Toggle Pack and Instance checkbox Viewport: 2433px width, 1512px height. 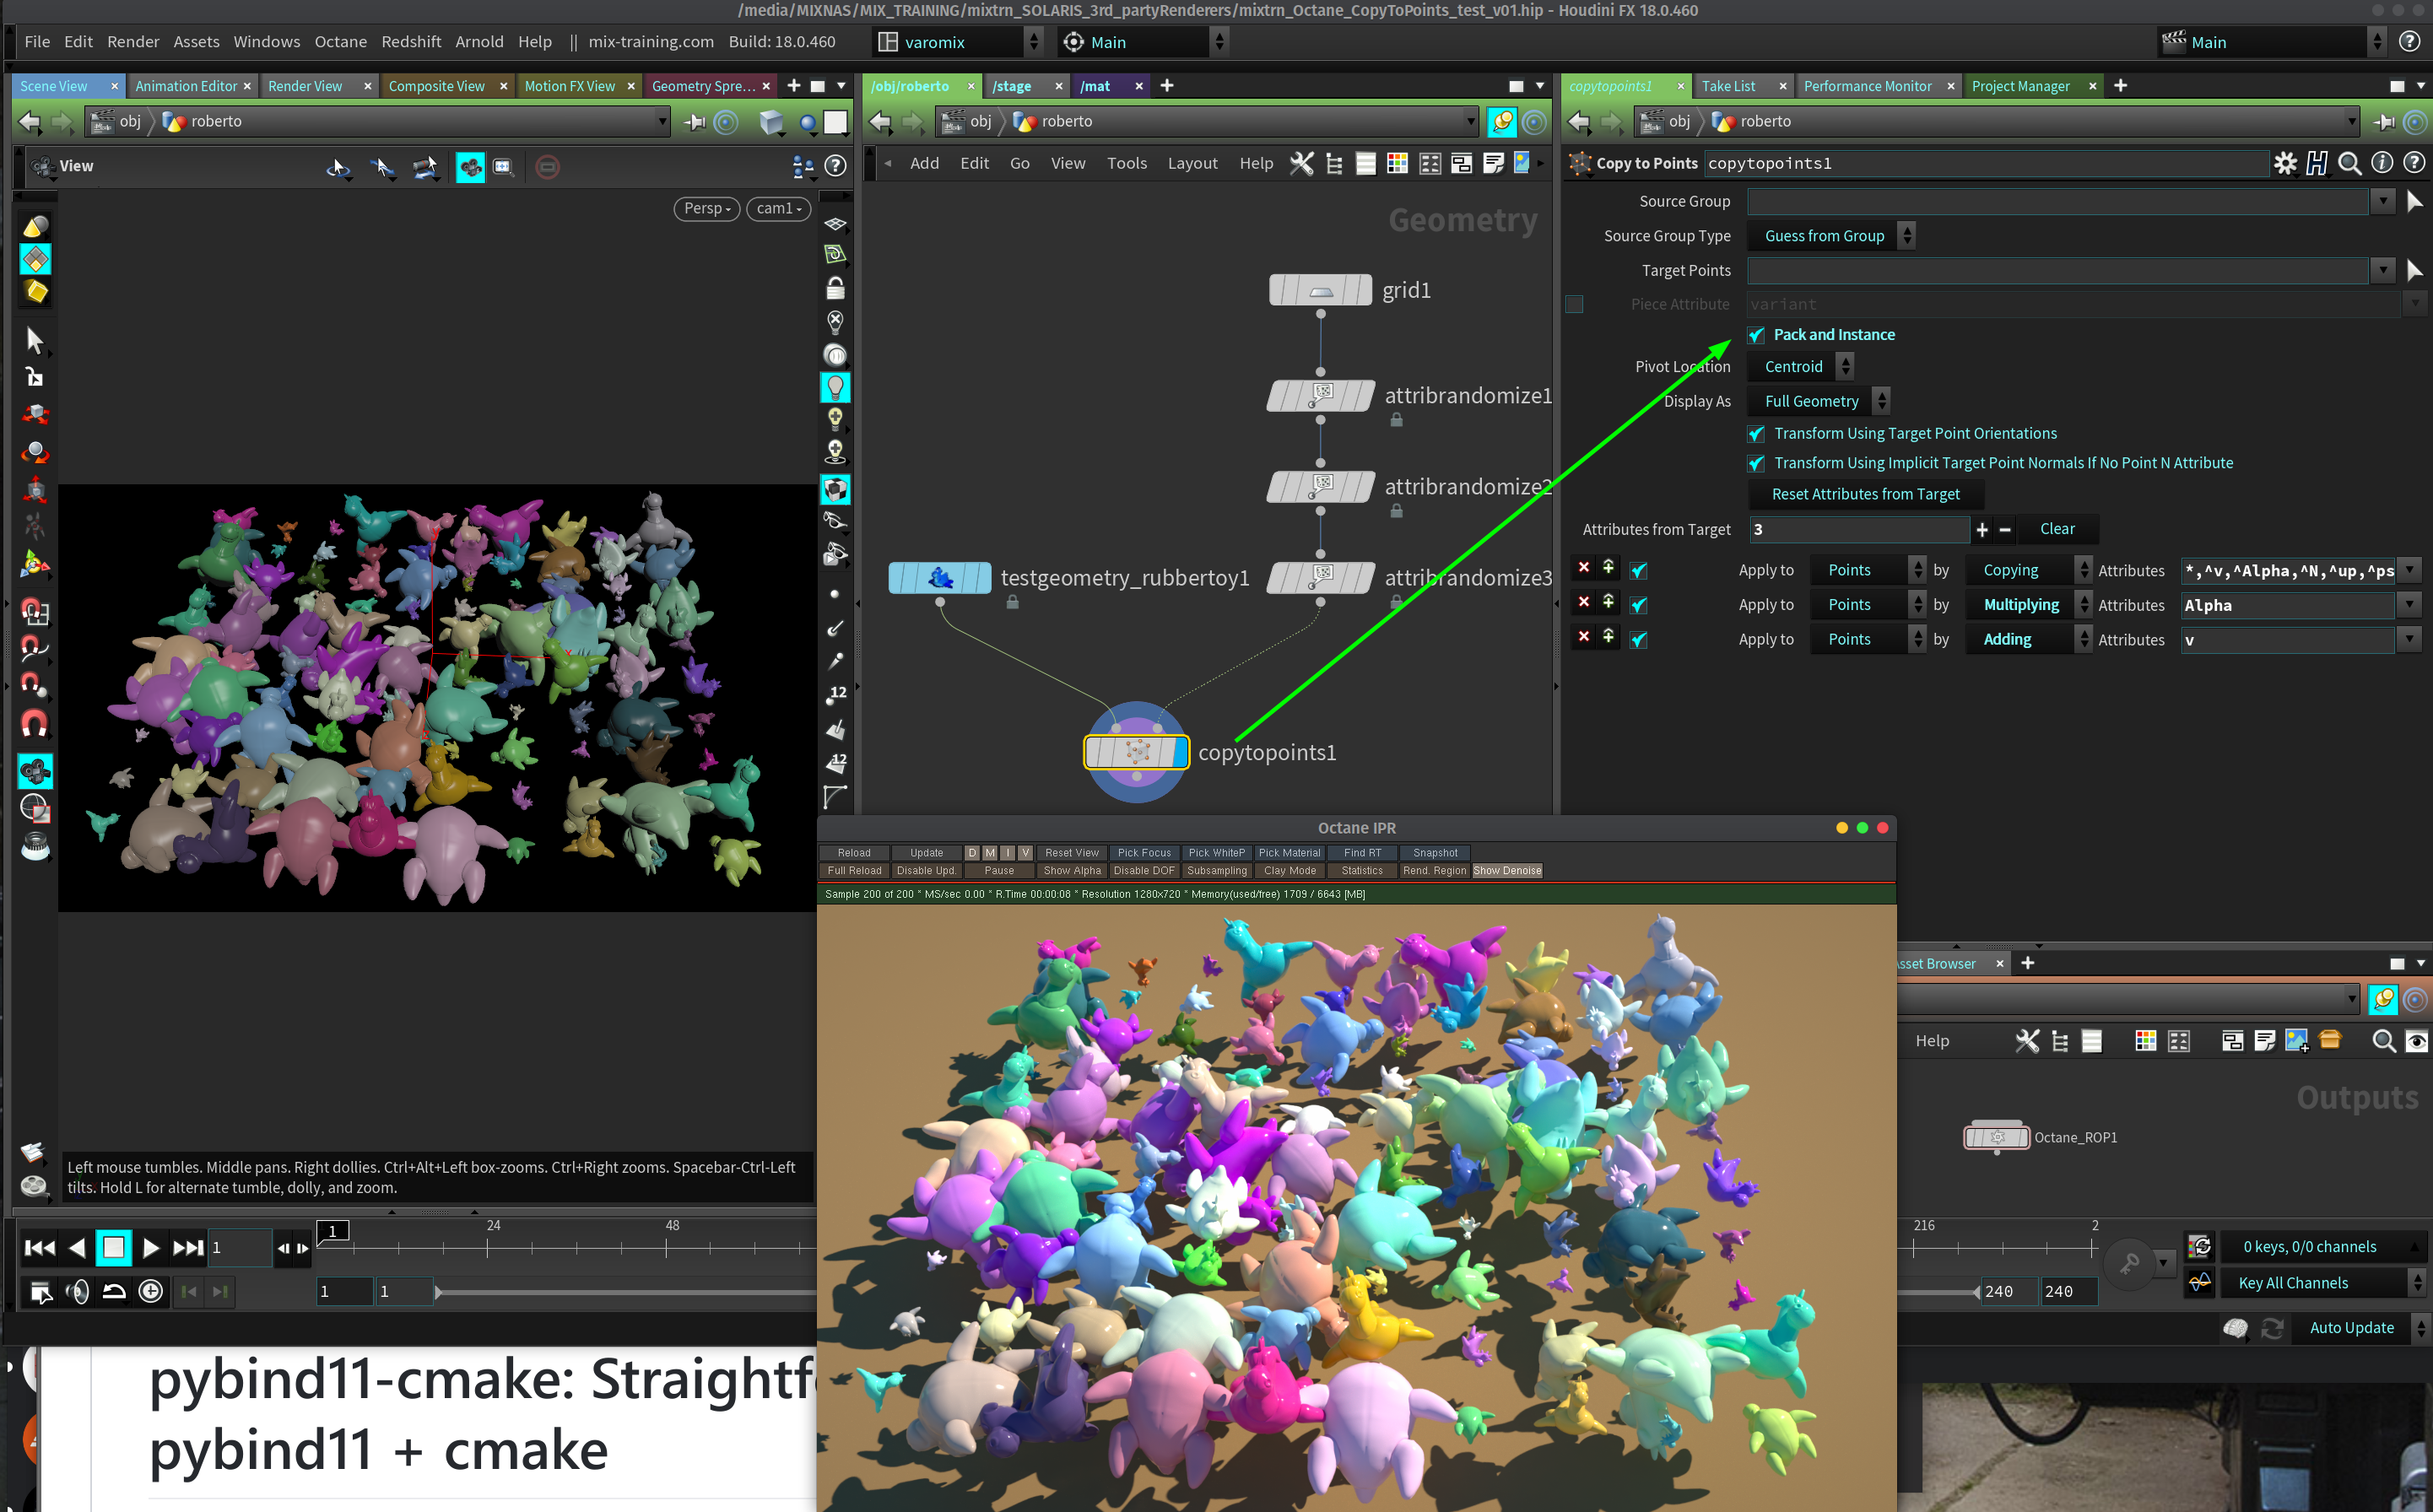[1756, 335]
